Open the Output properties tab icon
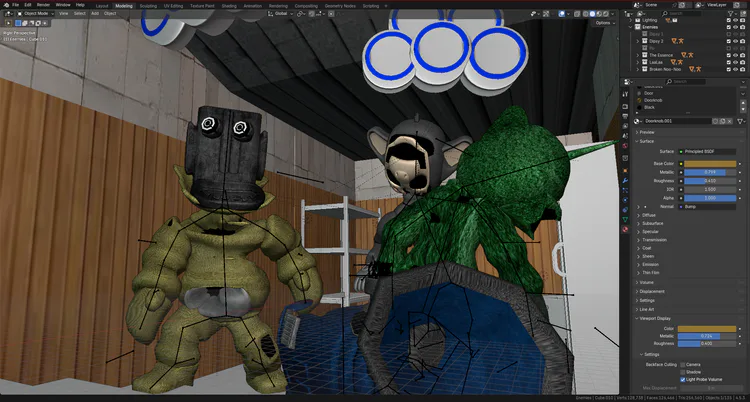This screenshot has width=750, height=402. pos(625,116)
